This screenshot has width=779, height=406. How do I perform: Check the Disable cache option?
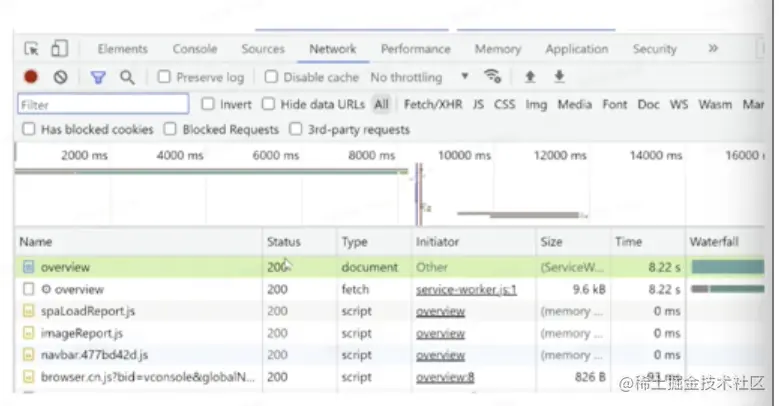coord(272,77)
